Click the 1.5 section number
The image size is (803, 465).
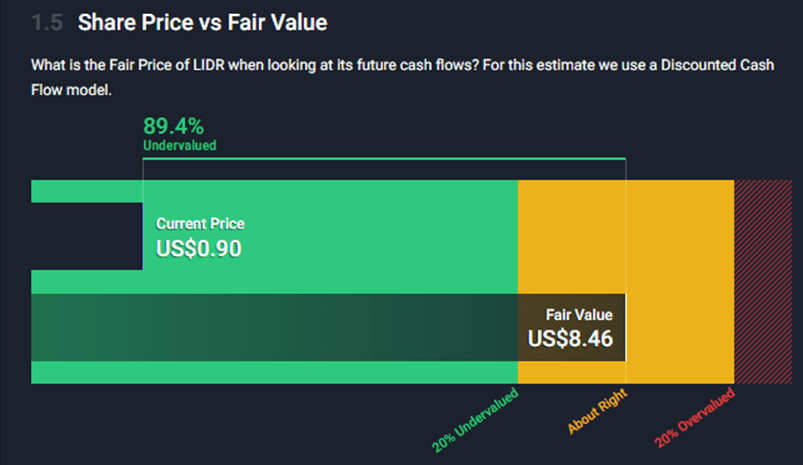[x=47, y=23]
